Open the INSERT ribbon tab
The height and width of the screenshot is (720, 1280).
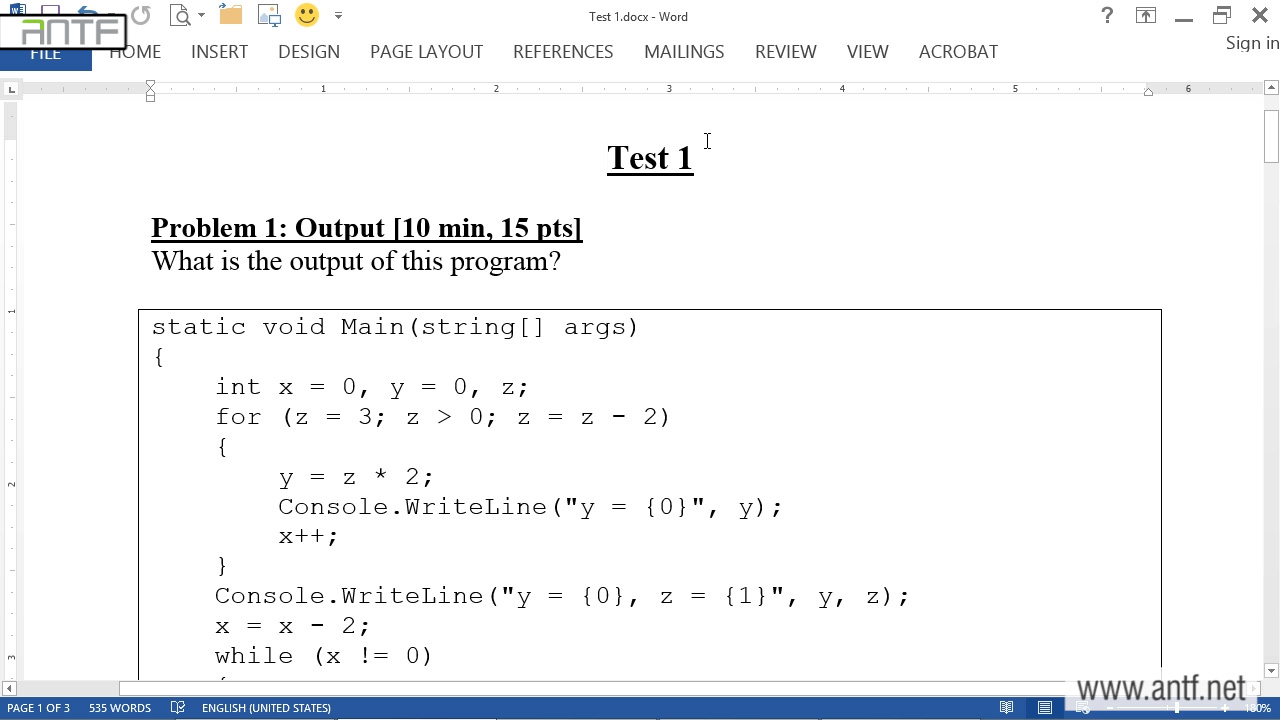pyautogui.click(x=219, y=52)
